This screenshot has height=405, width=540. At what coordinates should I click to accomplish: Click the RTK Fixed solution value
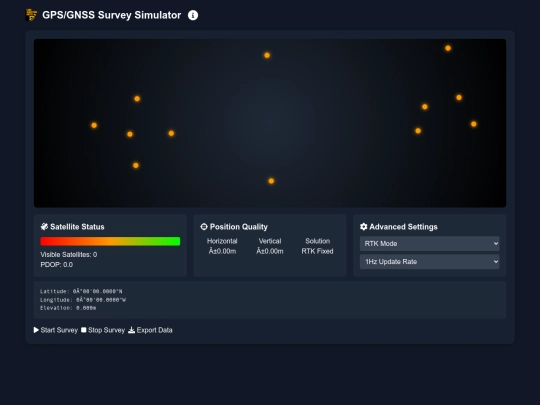coord(317,251)
